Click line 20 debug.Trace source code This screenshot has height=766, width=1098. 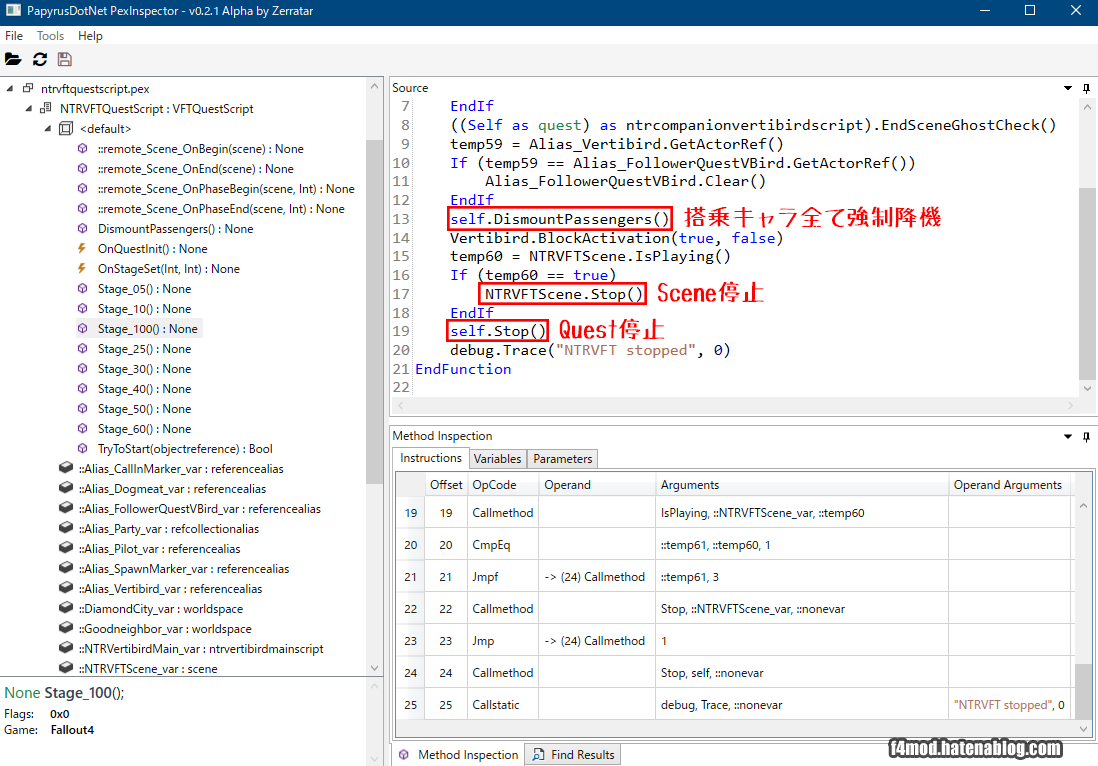click(590, 350)
